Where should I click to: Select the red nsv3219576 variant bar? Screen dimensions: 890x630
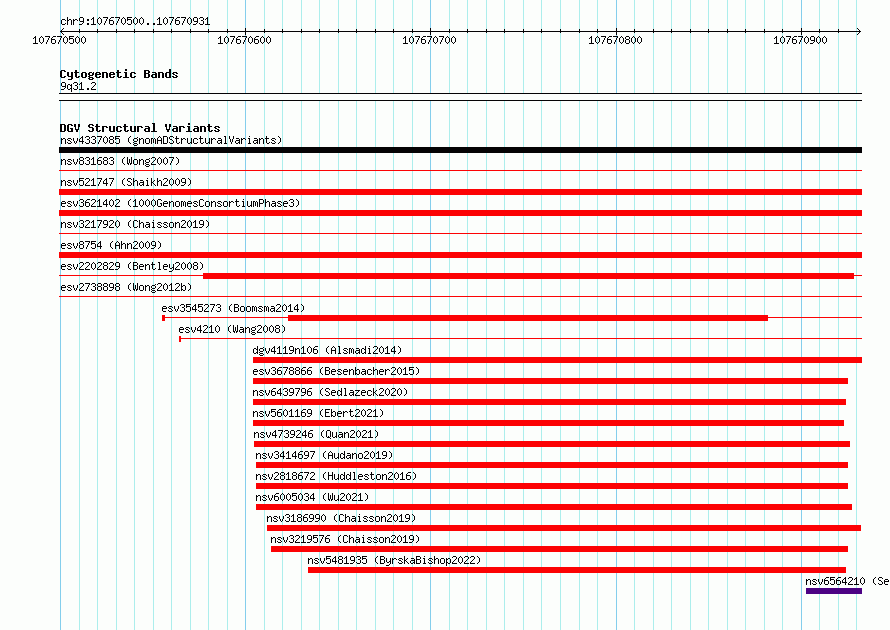point(559,549)
